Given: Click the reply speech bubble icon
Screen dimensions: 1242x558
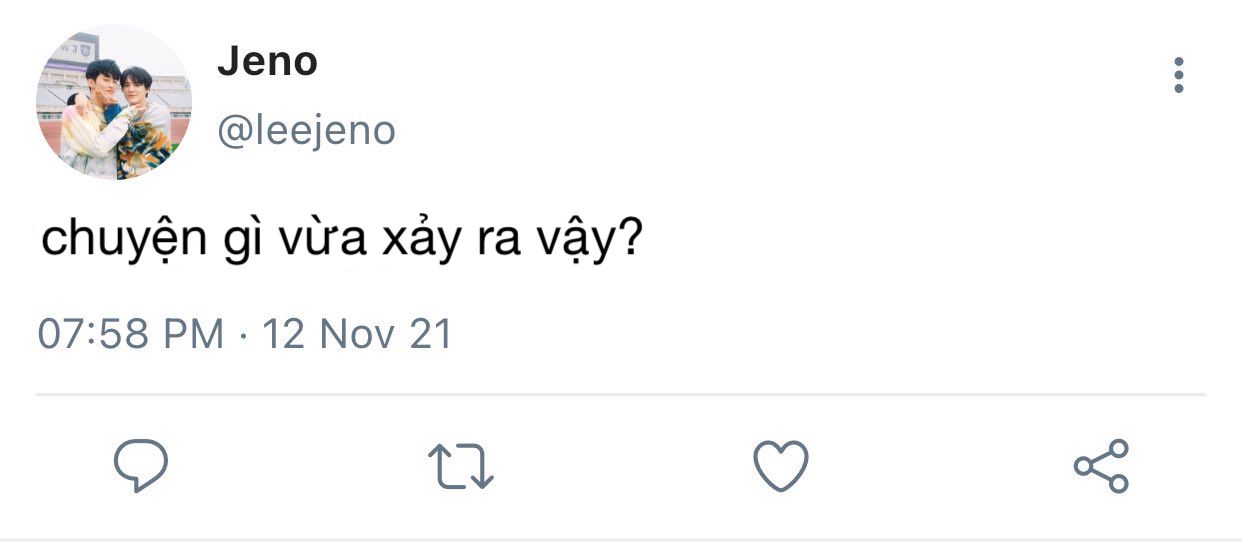Looking at the screenshot, I should click(140, 464).
